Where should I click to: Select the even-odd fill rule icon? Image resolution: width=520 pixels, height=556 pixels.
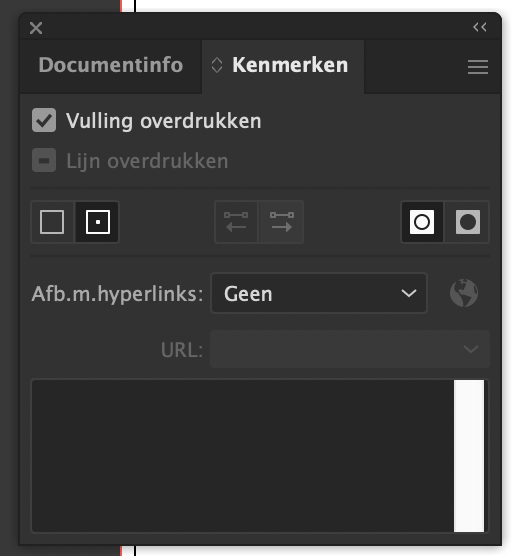pyautogui.click(x=468, y=222)
